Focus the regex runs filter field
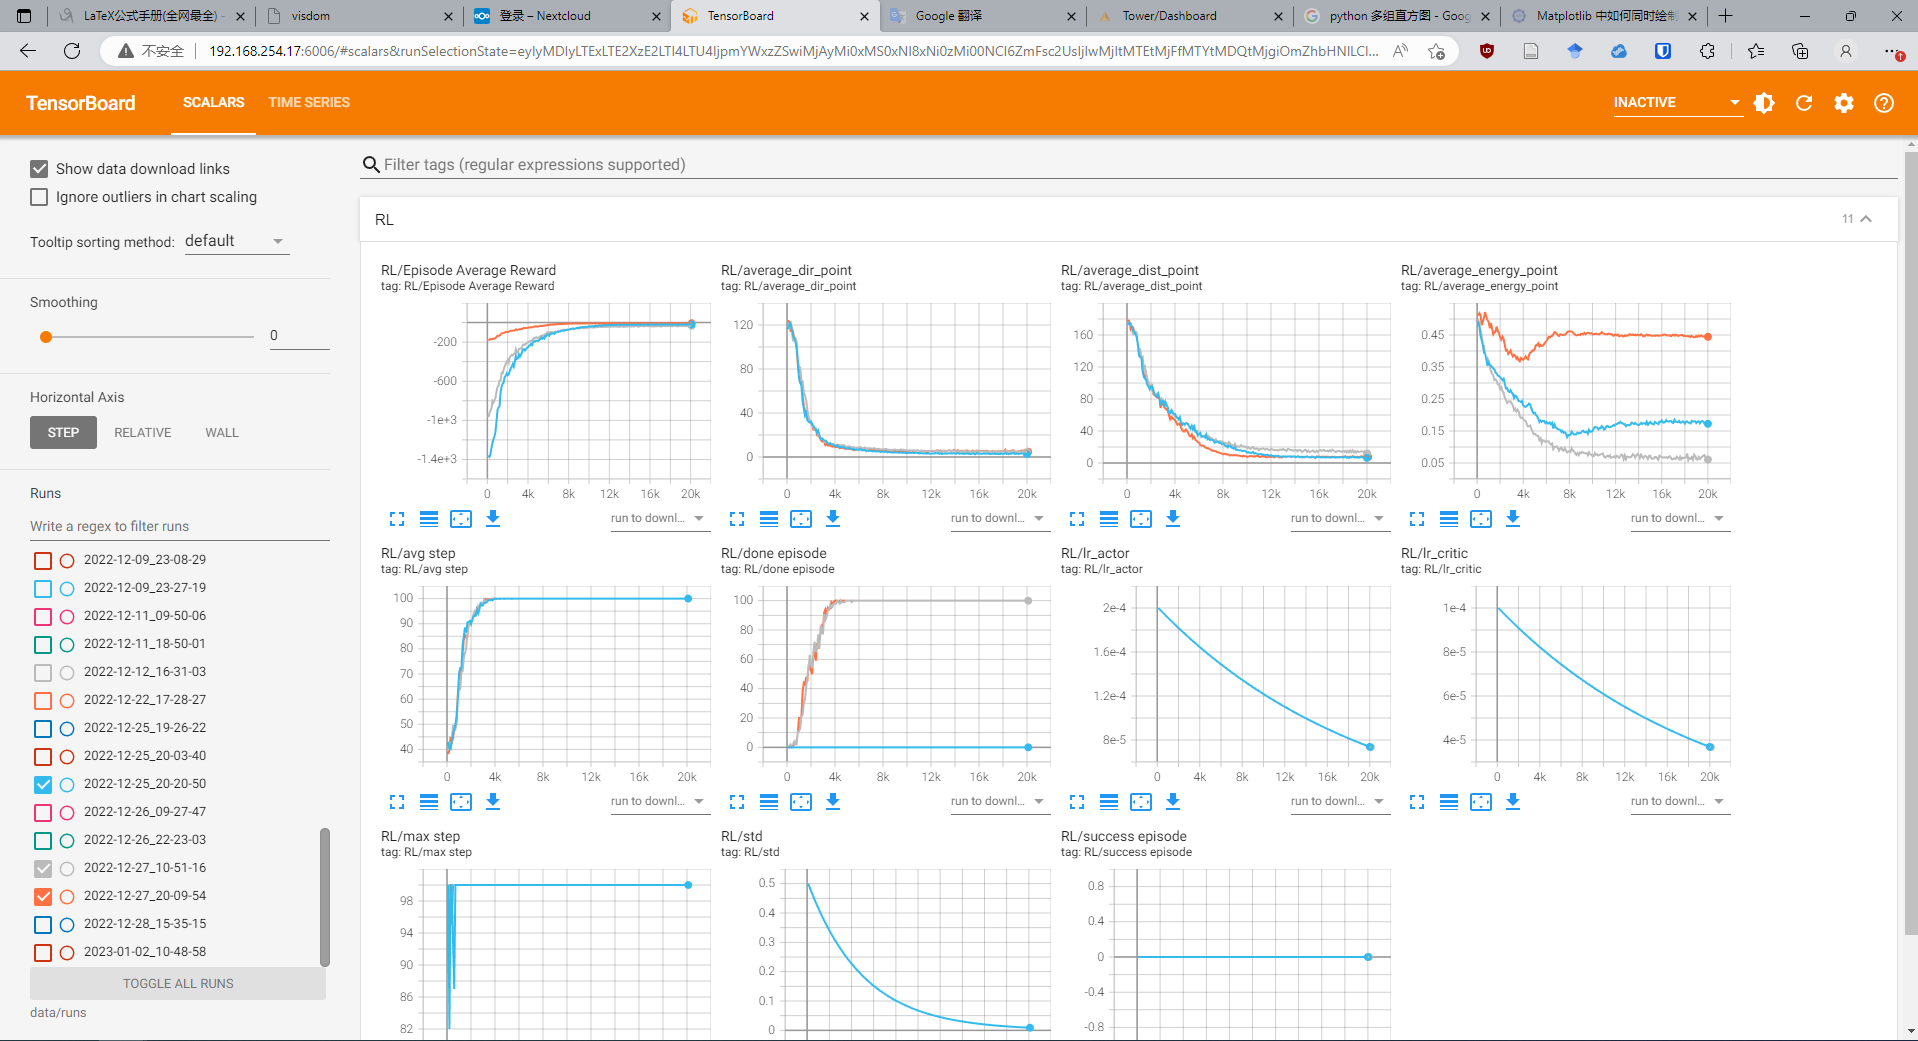Screen dimensions: 1918x1041 point(180,527)
